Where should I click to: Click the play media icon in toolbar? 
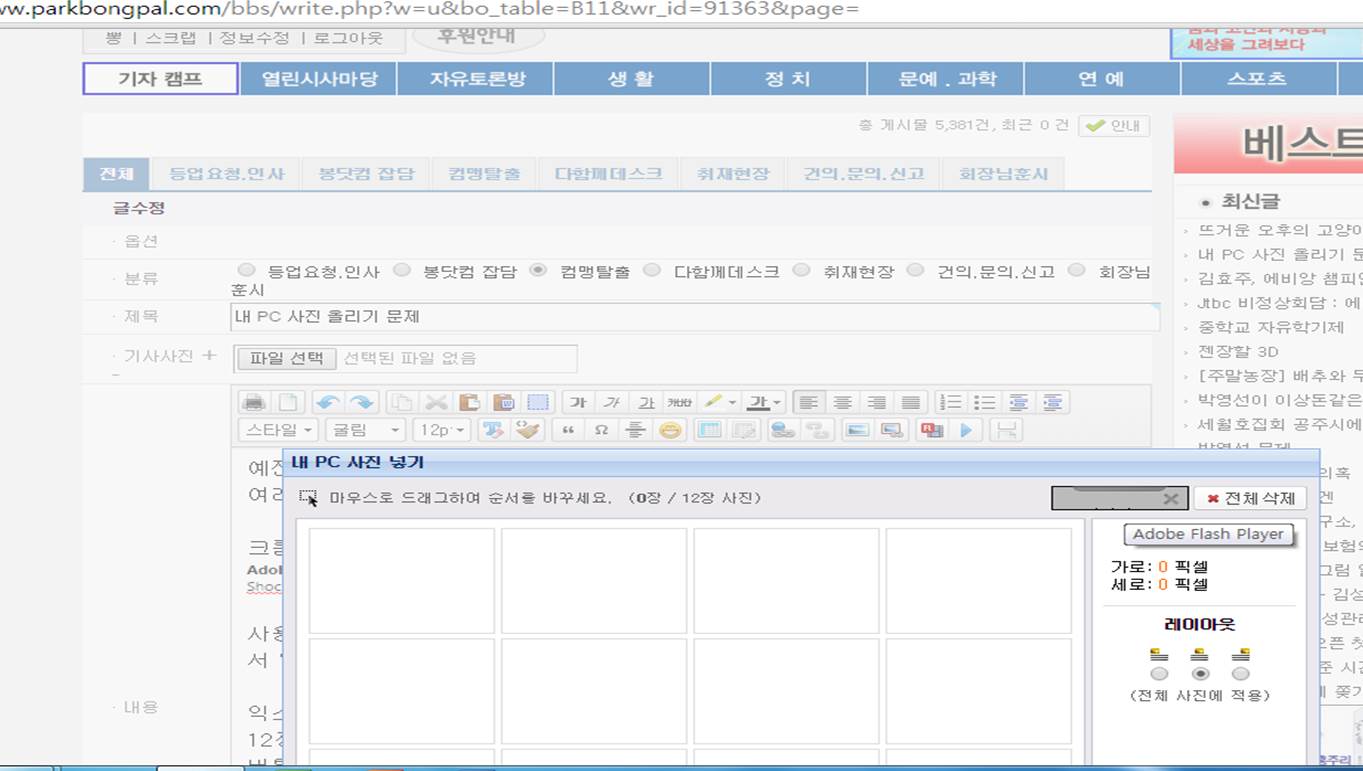coord(966,430)
